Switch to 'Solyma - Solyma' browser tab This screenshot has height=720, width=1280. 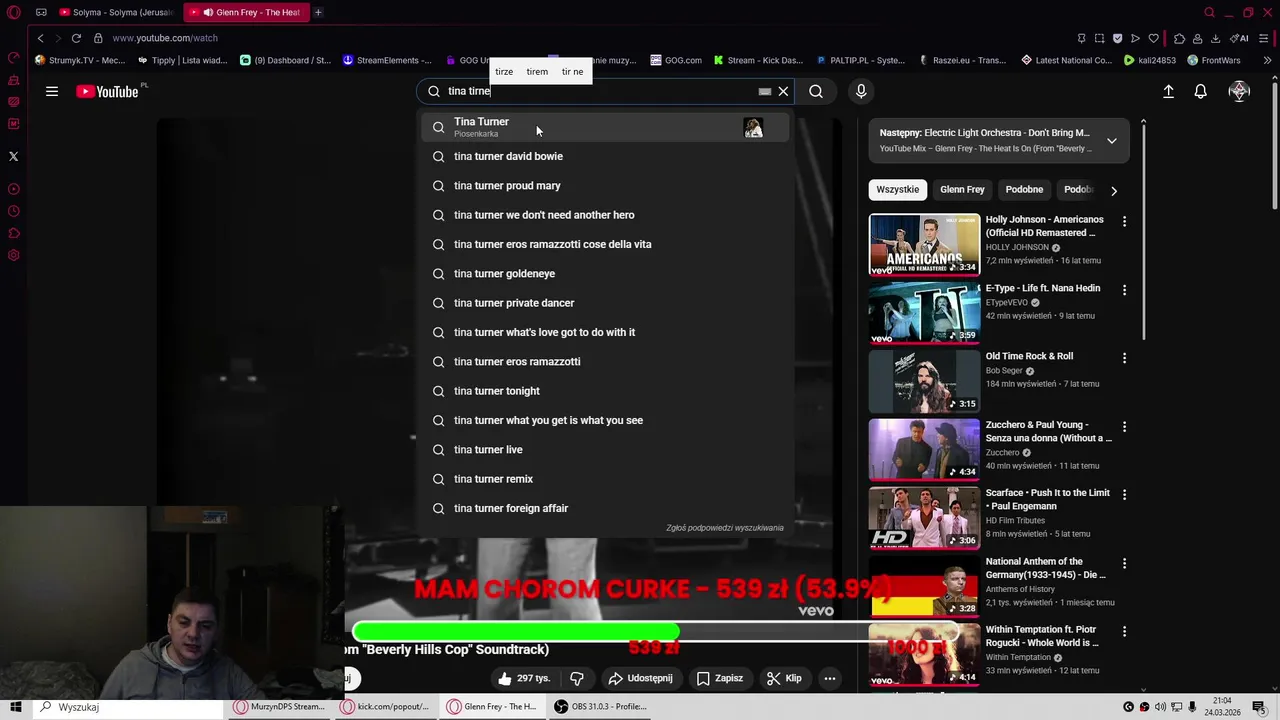click(x=115, y=12)
